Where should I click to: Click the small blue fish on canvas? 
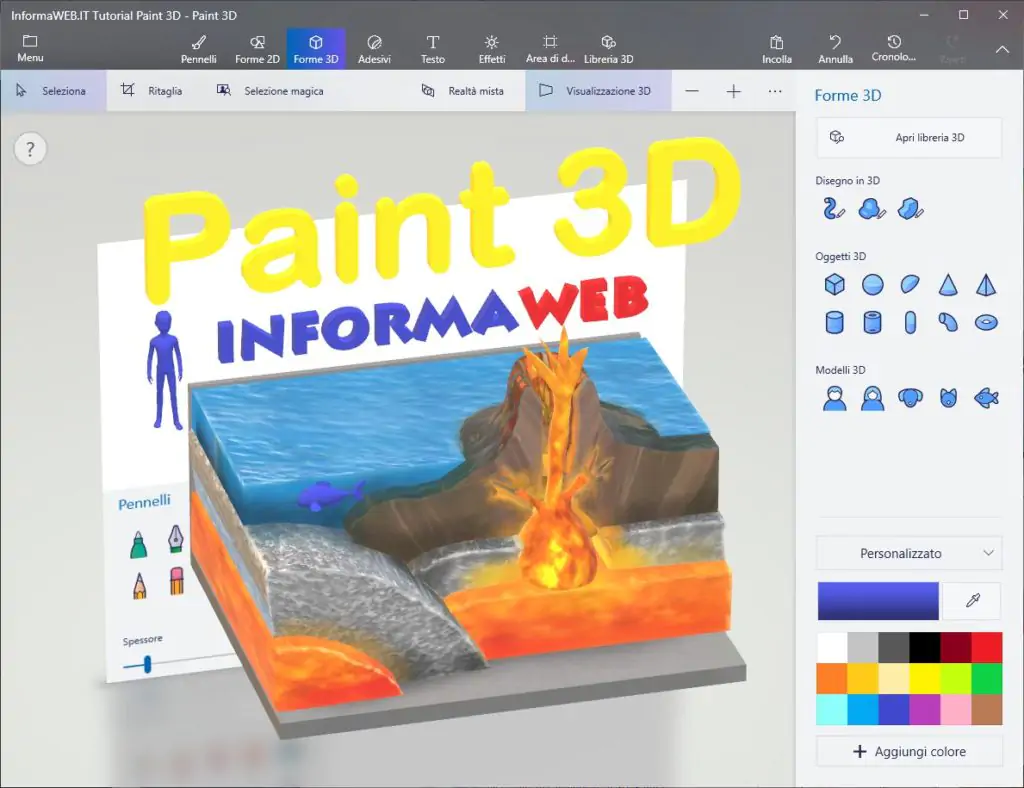click(328, 494)
